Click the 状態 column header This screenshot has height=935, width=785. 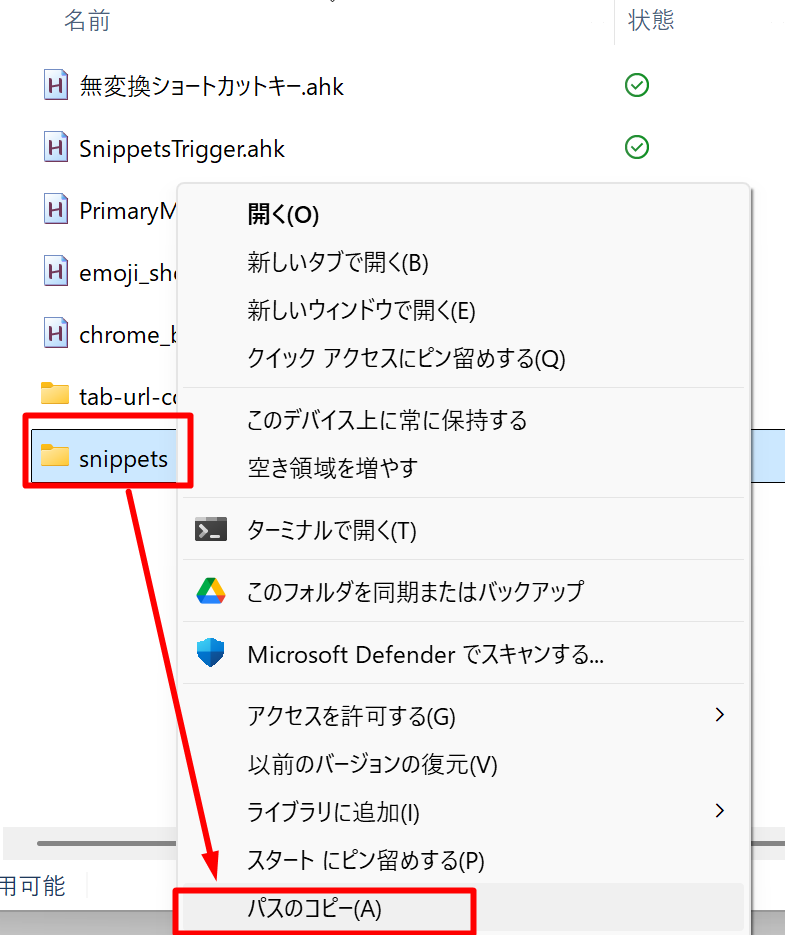pos(651,20)
